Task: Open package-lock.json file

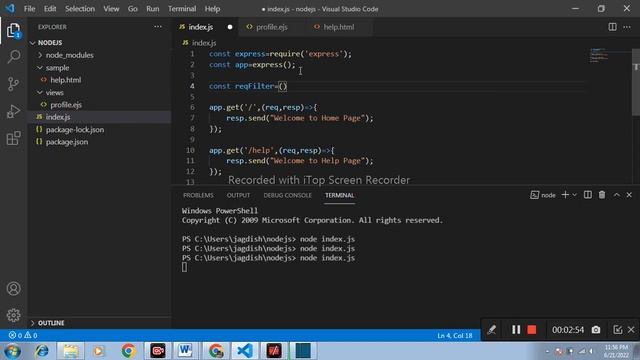Action: click(x=99, y=129)
